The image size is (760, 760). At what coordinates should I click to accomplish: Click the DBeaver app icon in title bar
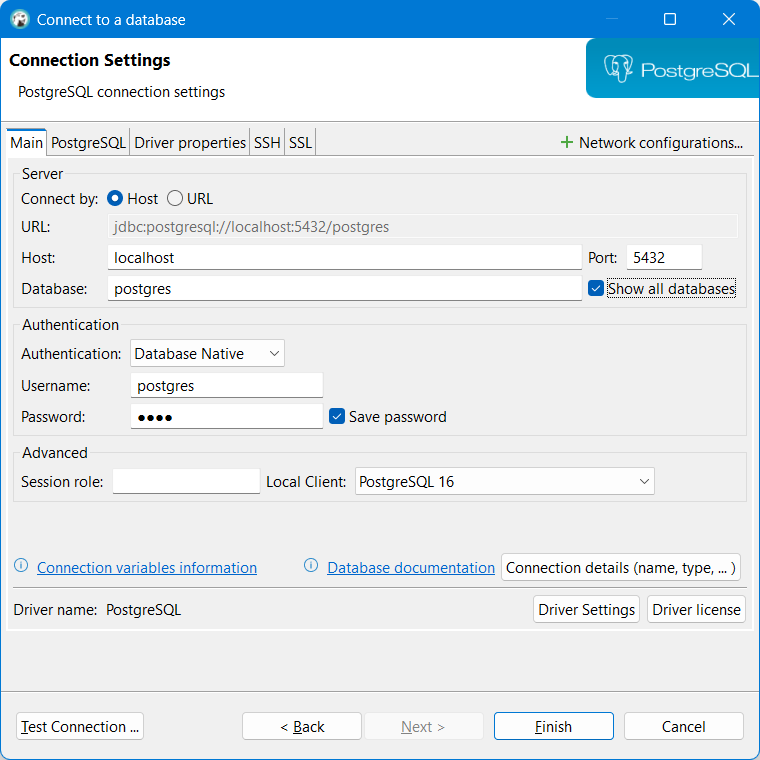coord(20,19)
